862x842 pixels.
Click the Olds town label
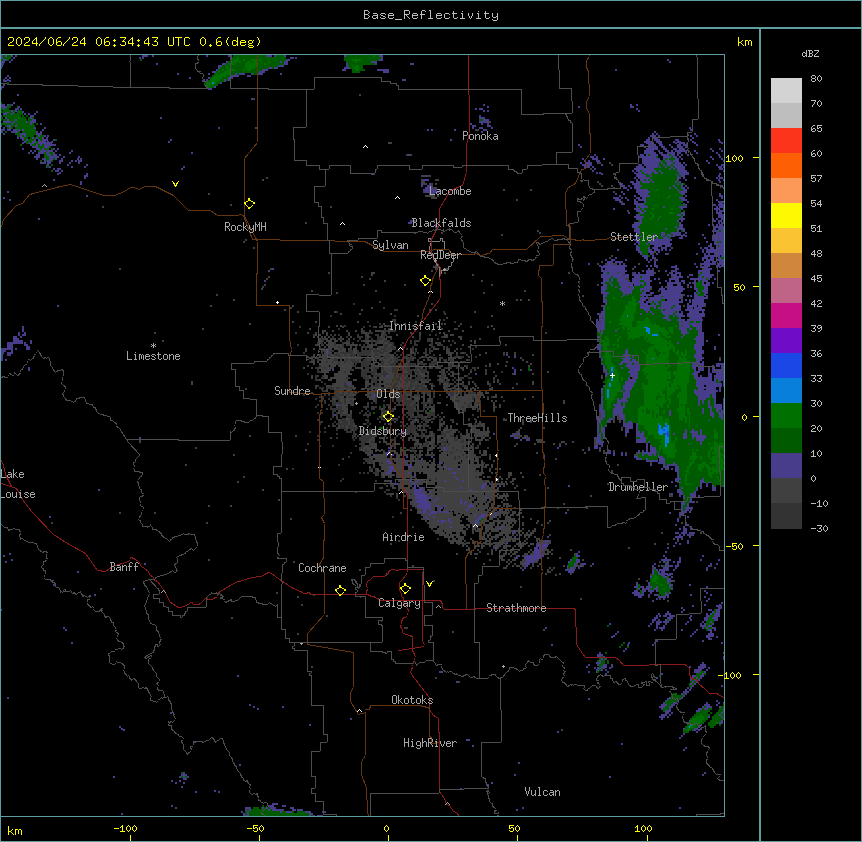(x=388, y=394)
